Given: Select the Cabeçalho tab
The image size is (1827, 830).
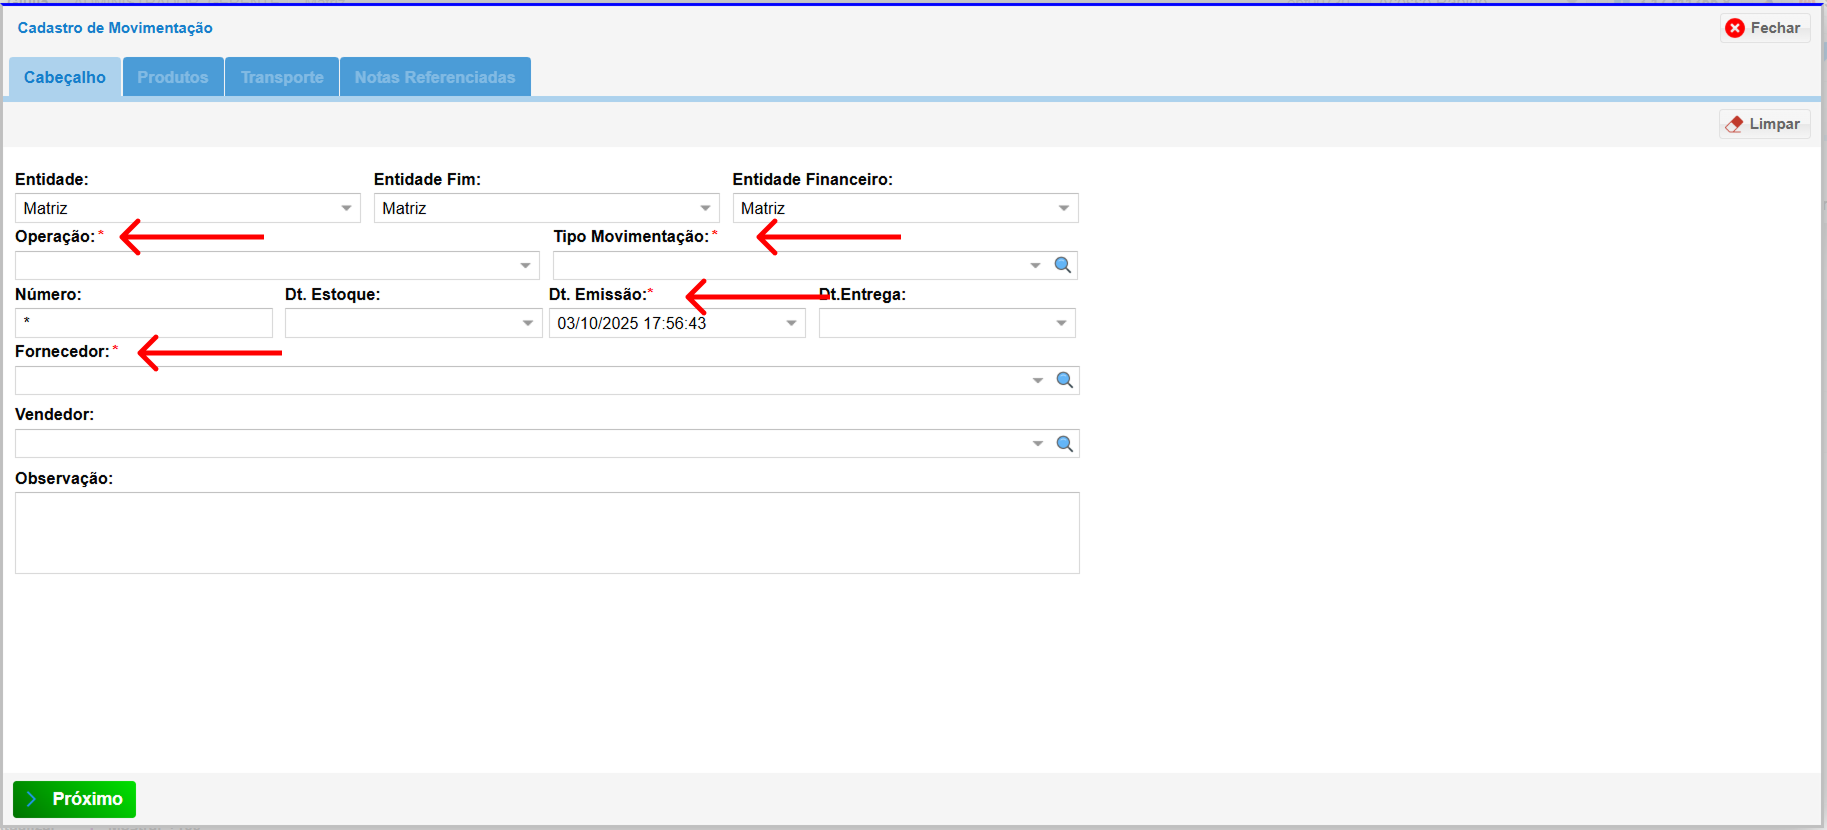Looking at the screenshot, I should (65, 77).
